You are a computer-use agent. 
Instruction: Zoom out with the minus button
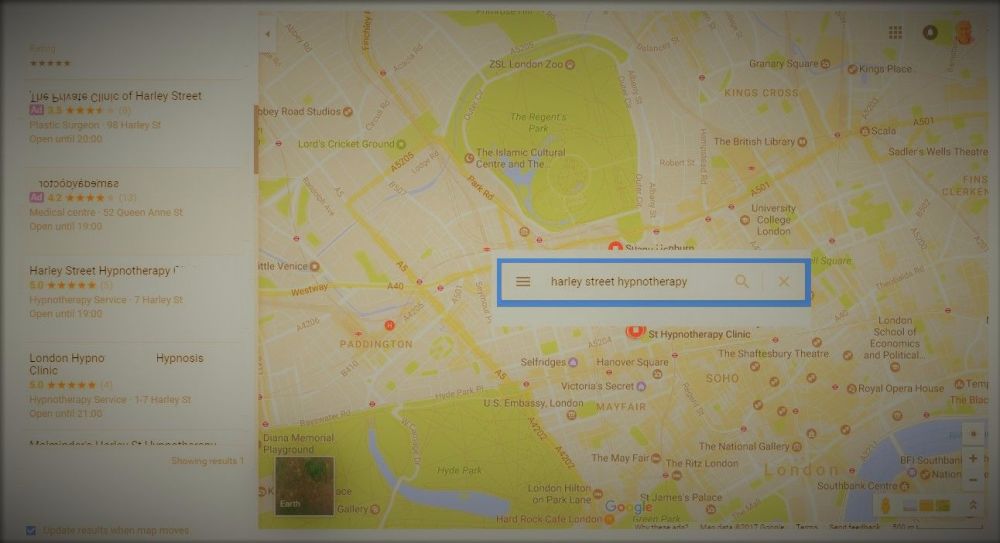click(x=973, y=480)
